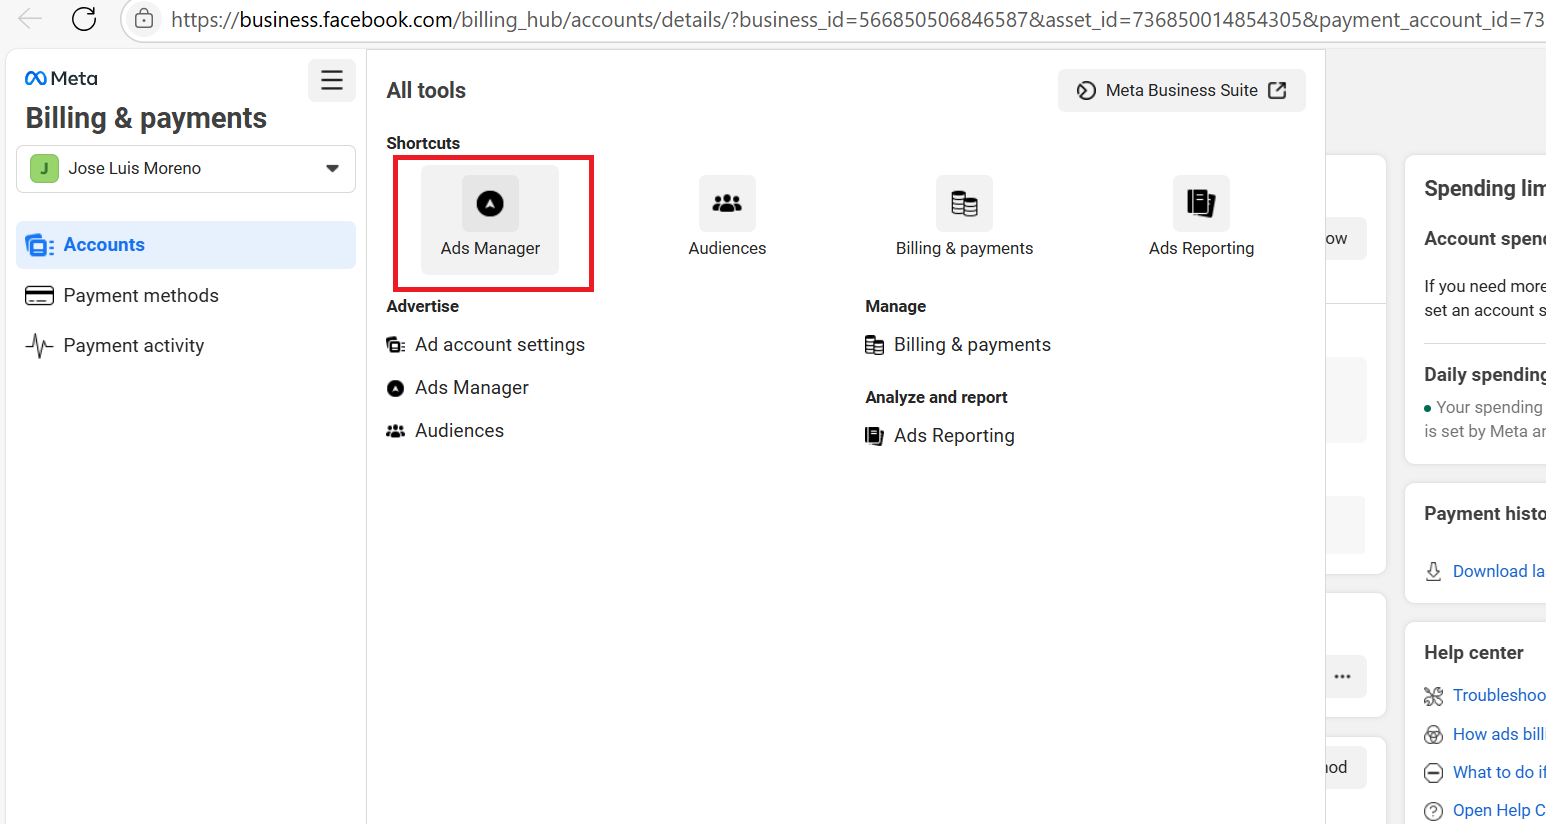The image size is (1546, 824).
Task: Select Accounts in the sidebar
Action: tap(104, 245)
